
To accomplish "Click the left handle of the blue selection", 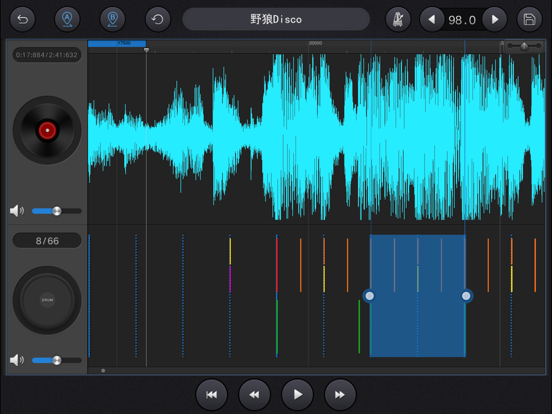I will coord(369,296).
